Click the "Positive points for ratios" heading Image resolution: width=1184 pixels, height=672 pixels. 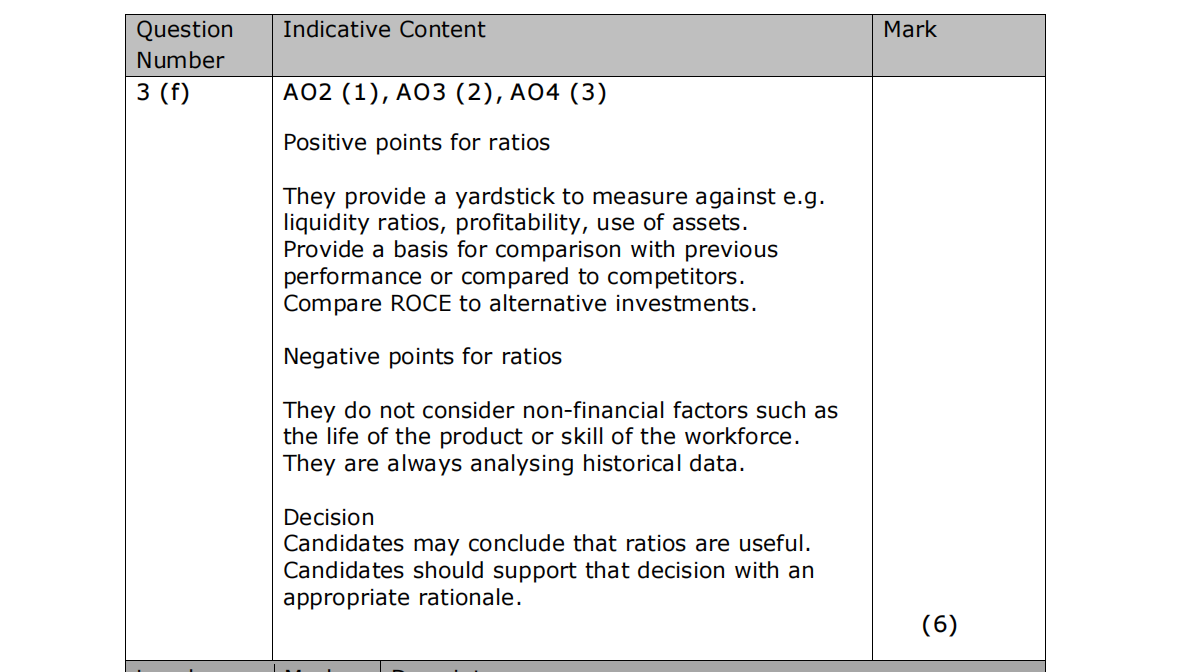[416, 143]
